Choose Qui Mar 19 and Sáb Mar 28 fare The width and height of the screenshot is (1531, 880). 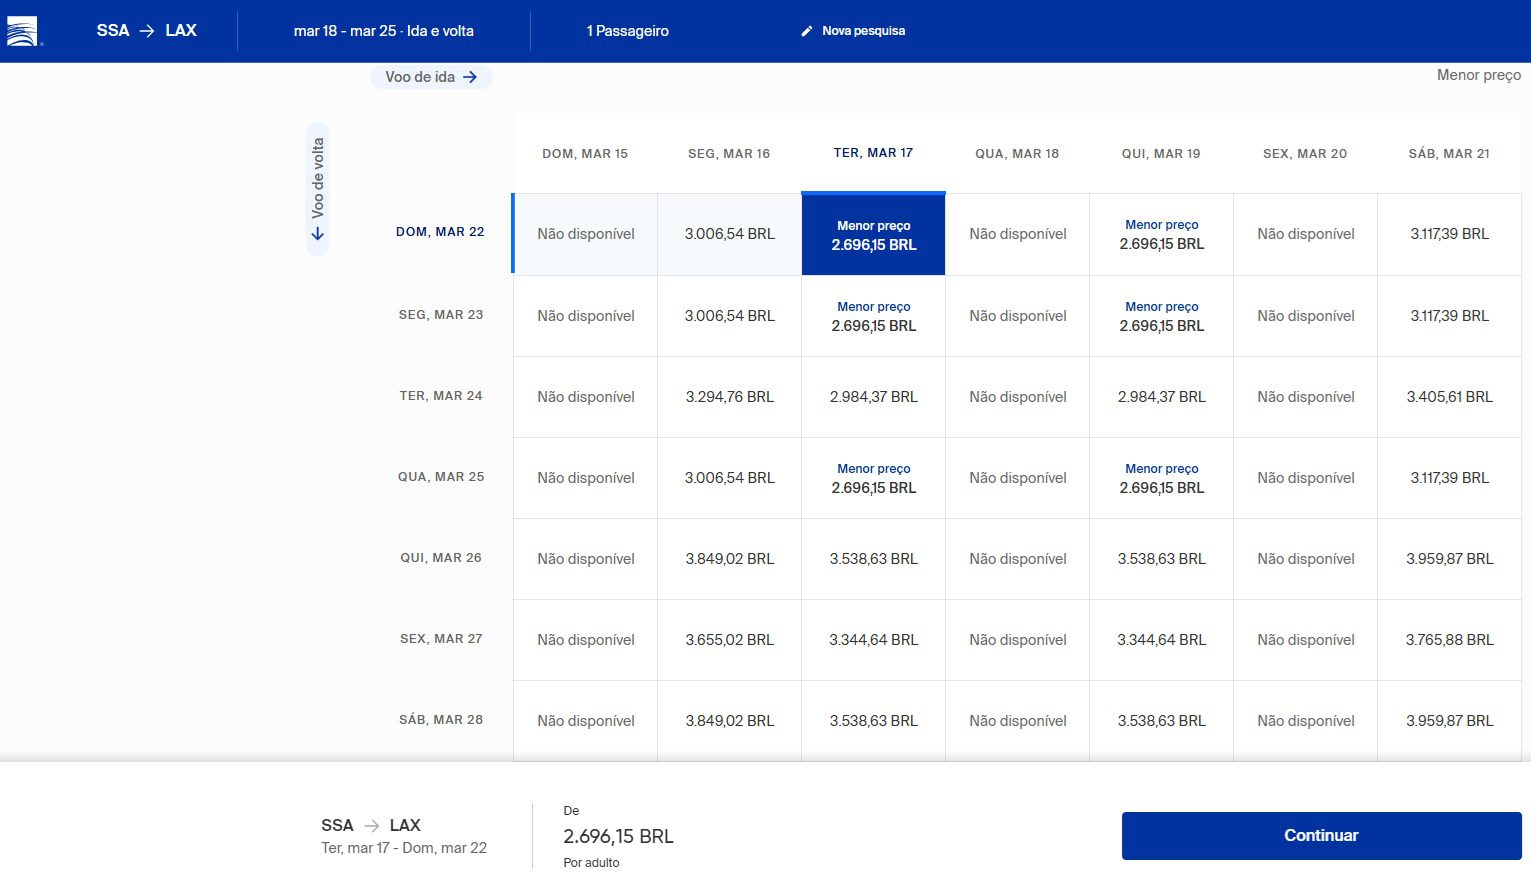click(1161, 721)
